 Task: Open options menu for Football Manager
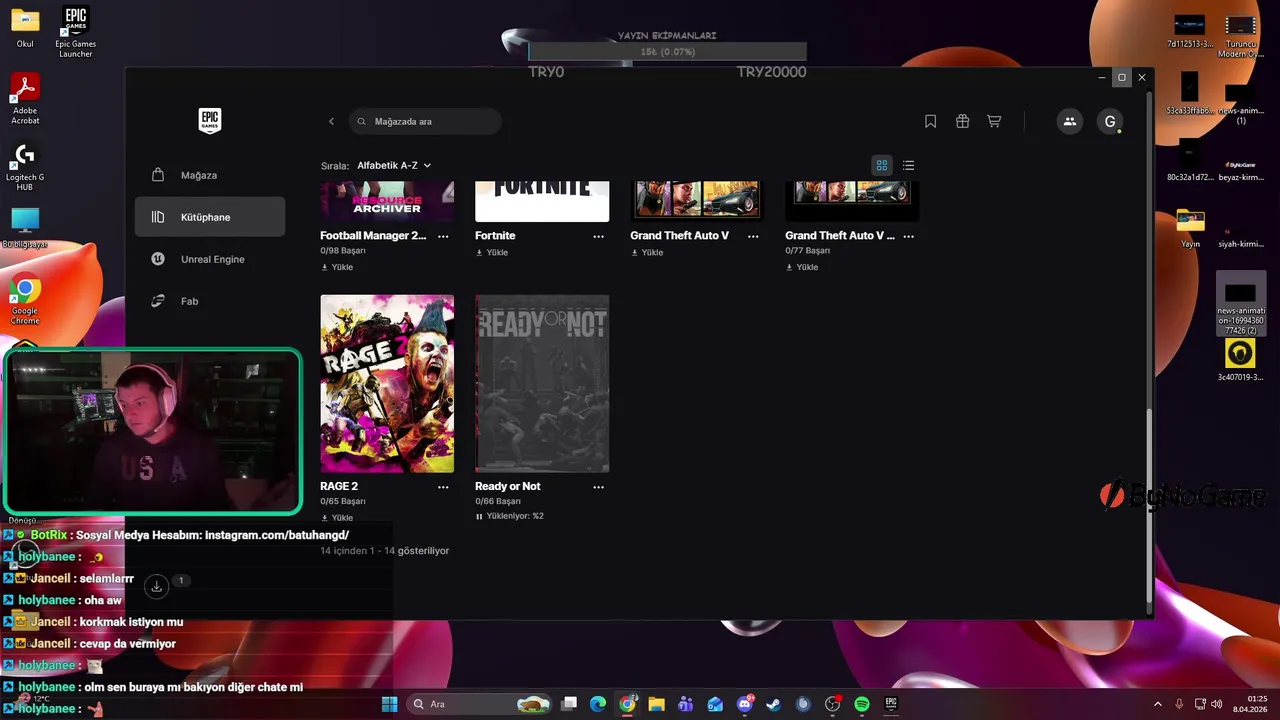coord(443,236)
